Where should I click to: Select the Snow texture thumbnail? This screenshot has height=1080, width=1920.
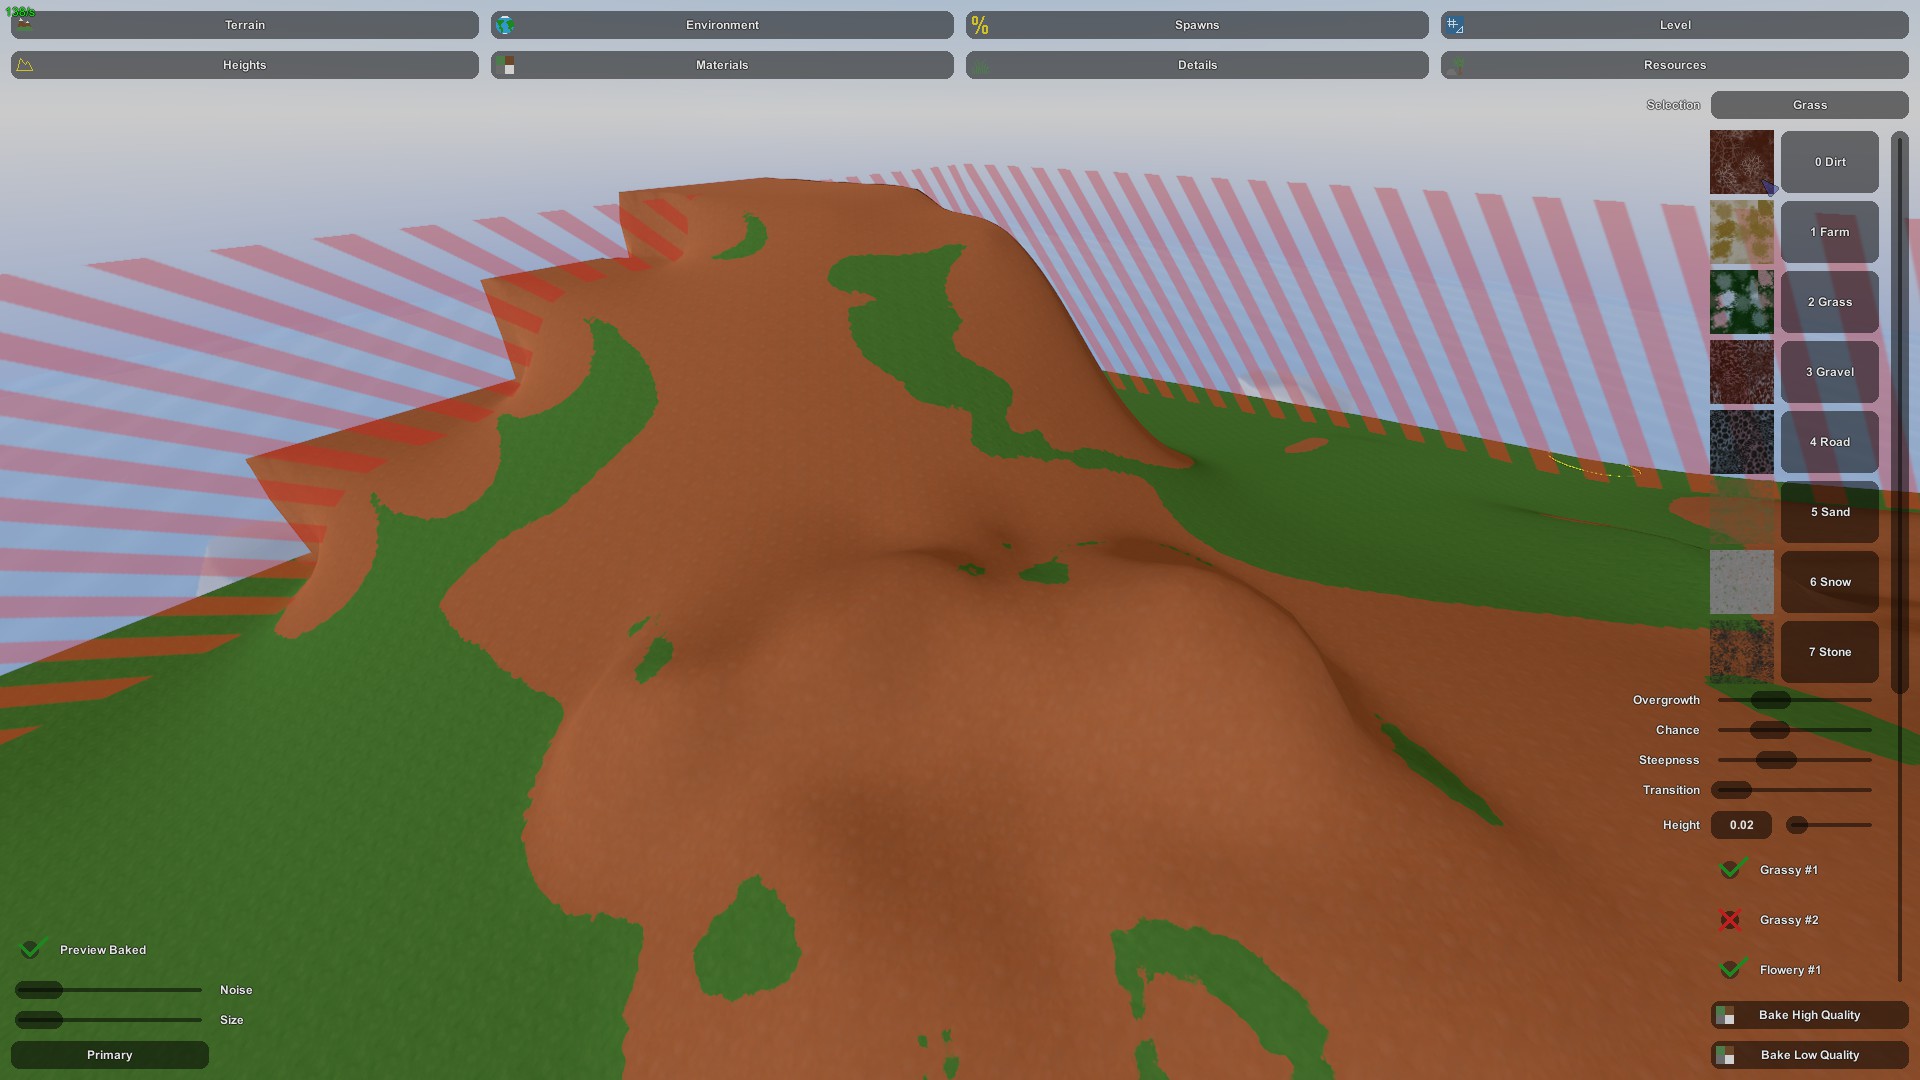[1741, 582]
